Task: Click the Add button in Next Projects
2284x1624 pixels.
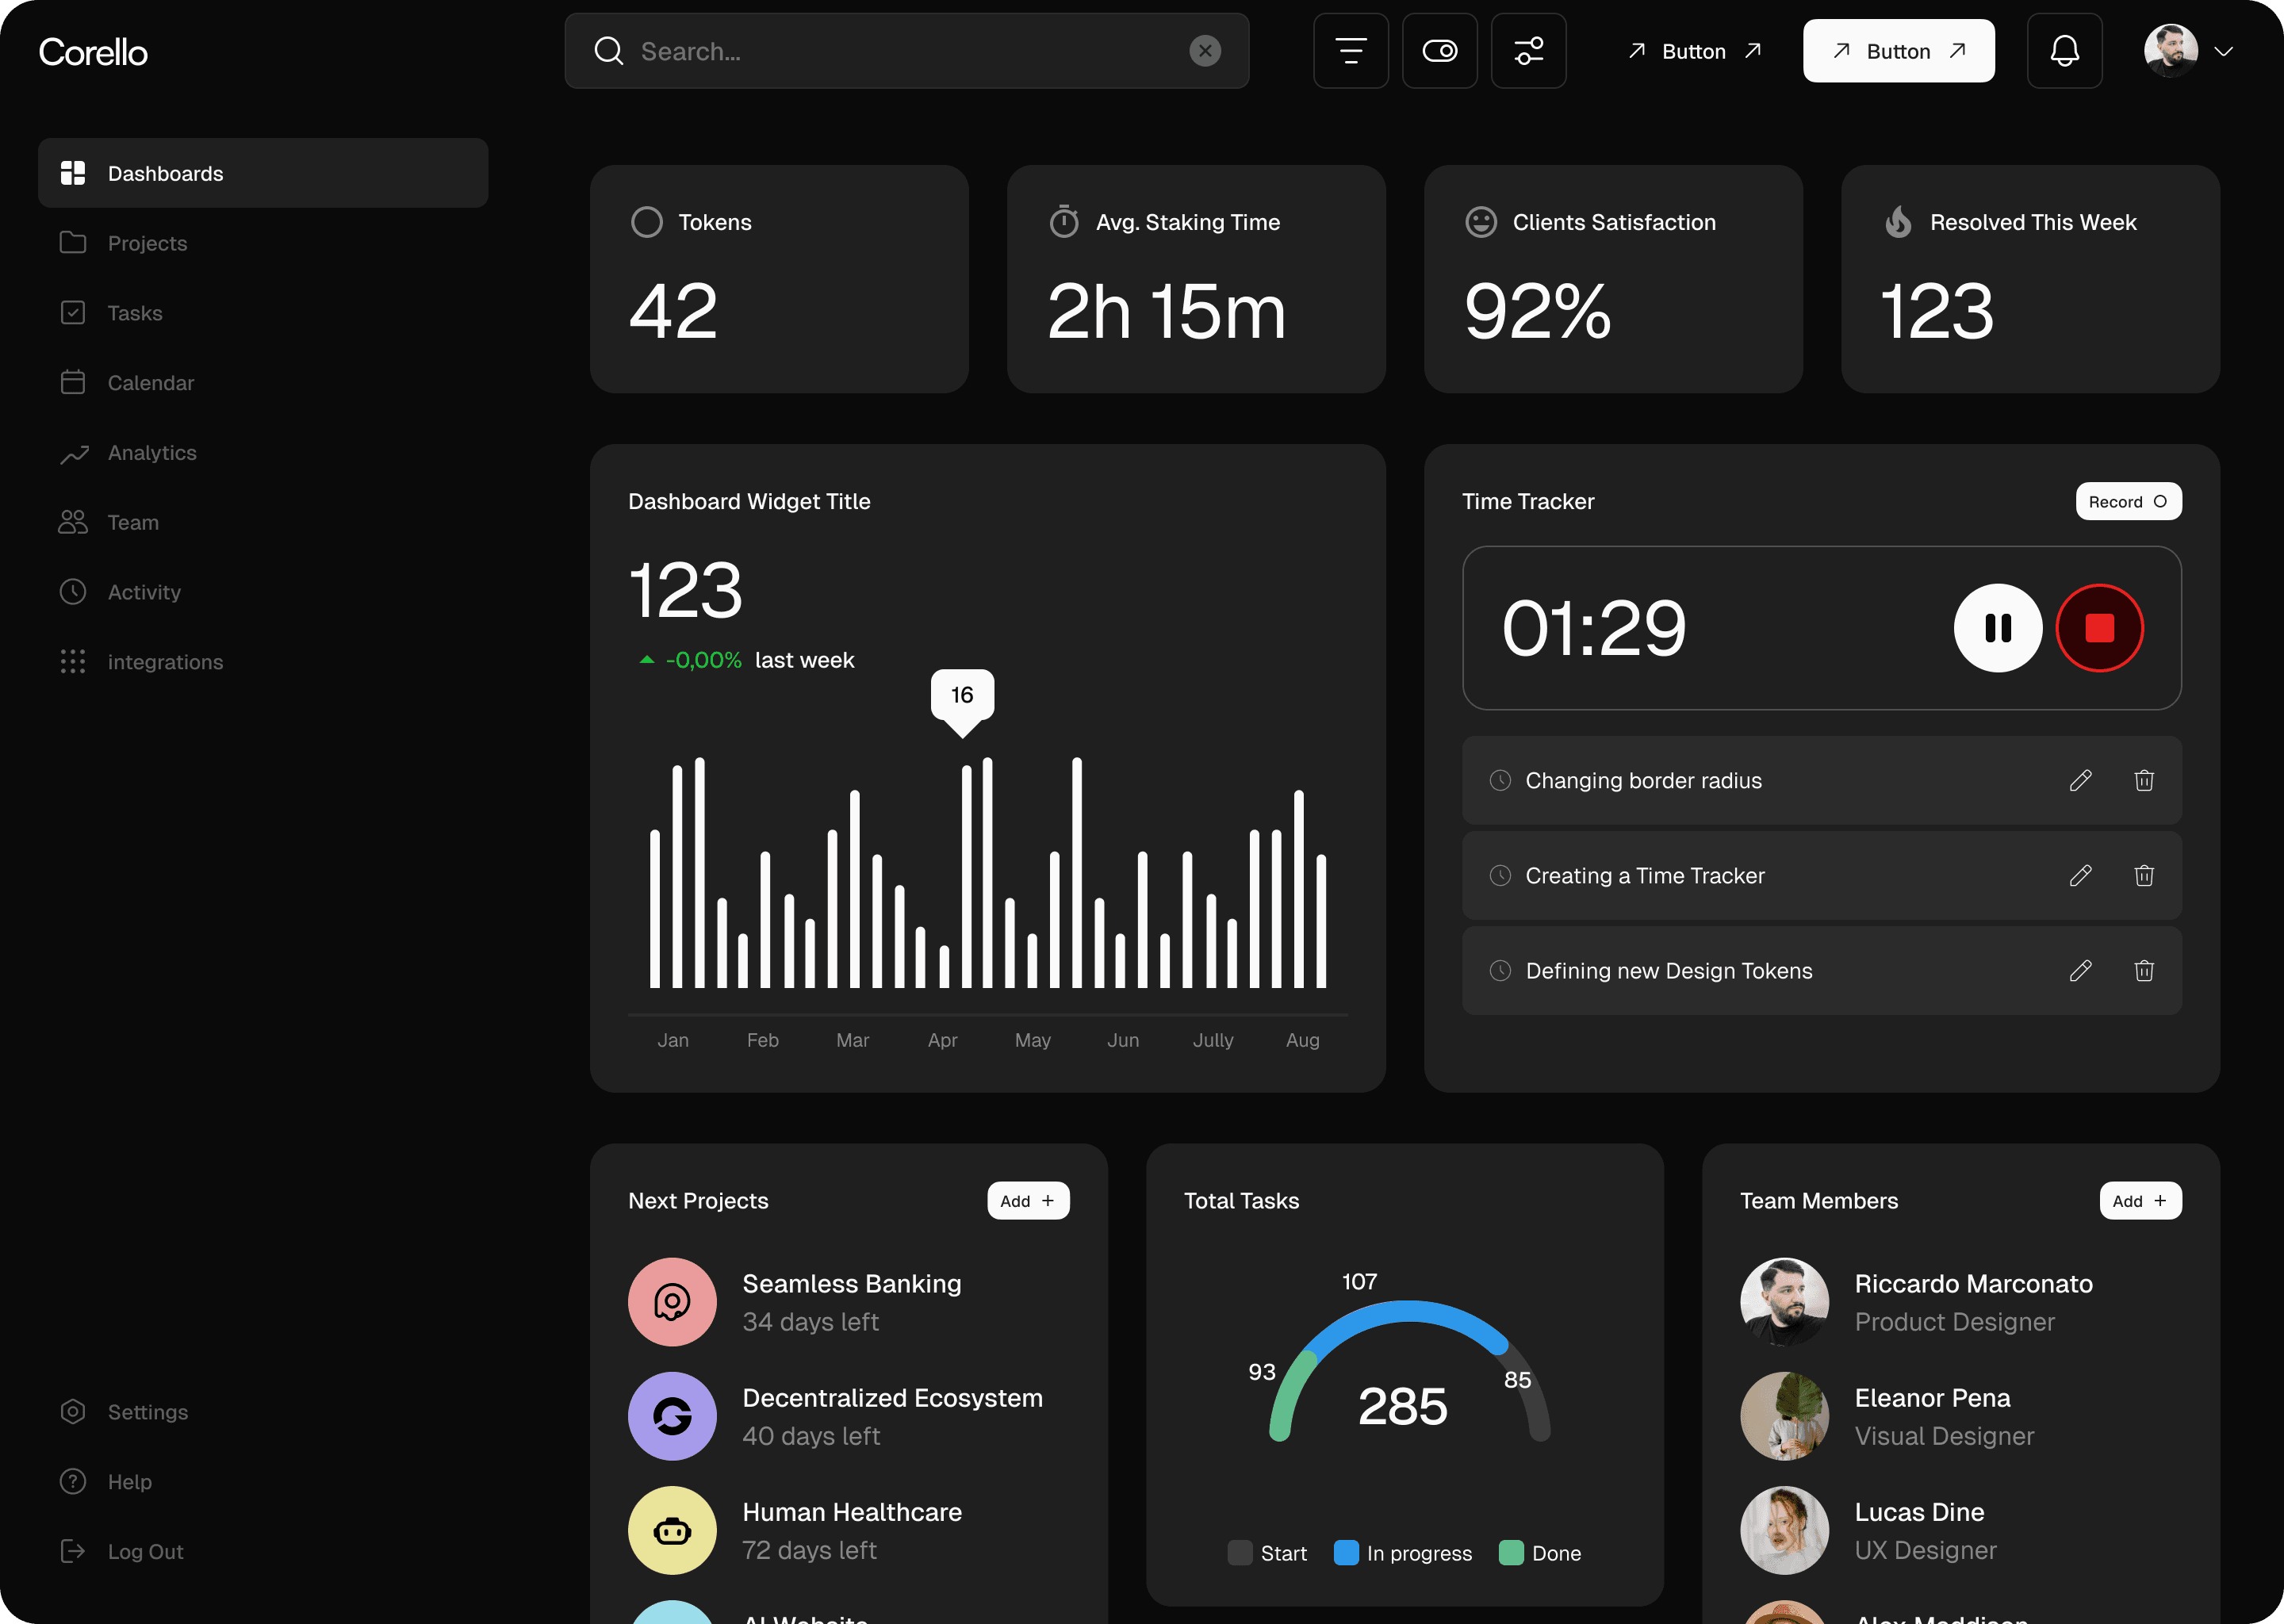Action: 1028,1201
